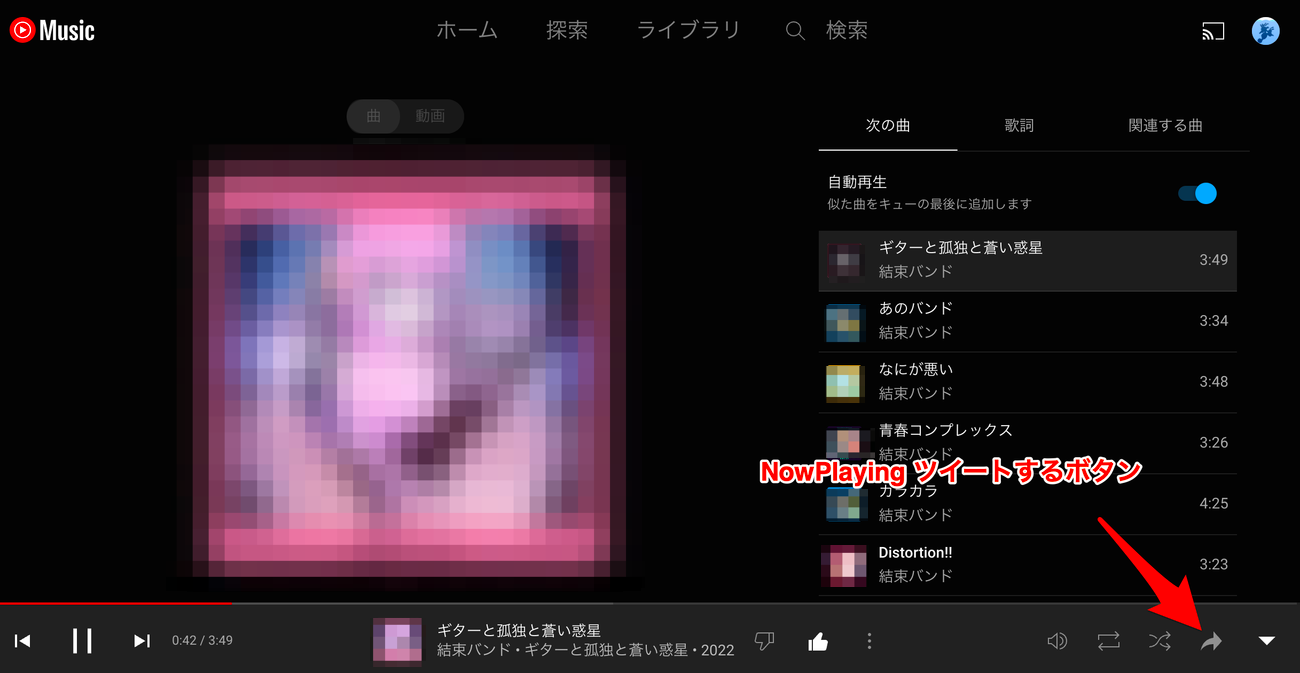Open the user account avatar
This screenshot has width=1300, height=673.
1266,31
